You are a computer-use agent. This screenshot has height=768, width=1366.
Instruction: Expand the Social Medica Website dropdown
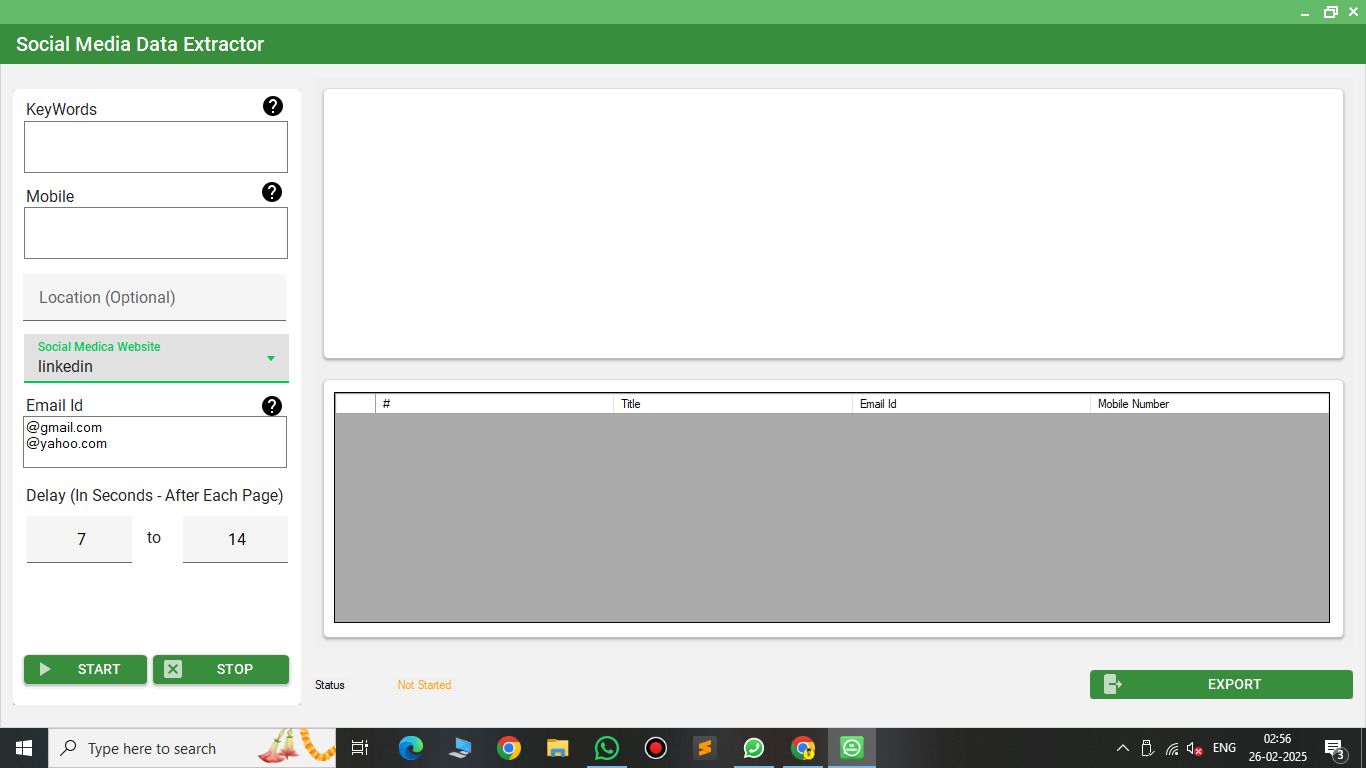pyautogui.click(x=156, y=358)
